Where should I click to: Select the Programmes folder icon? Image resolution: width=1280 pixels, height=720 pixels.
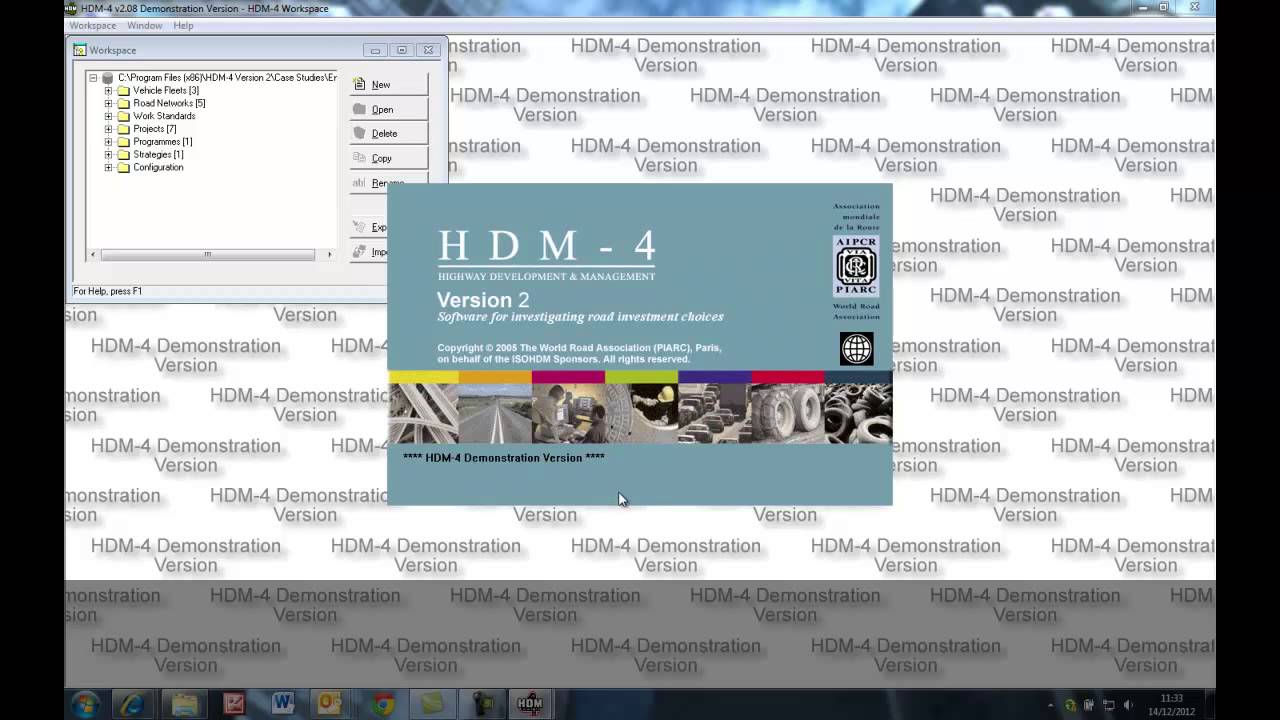coord(124,142)
